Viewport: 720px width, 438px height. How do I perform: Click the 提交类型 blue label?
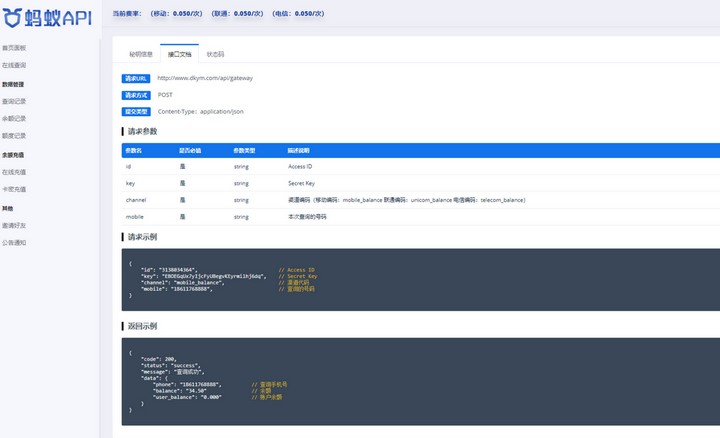click(x=136, y=112)
